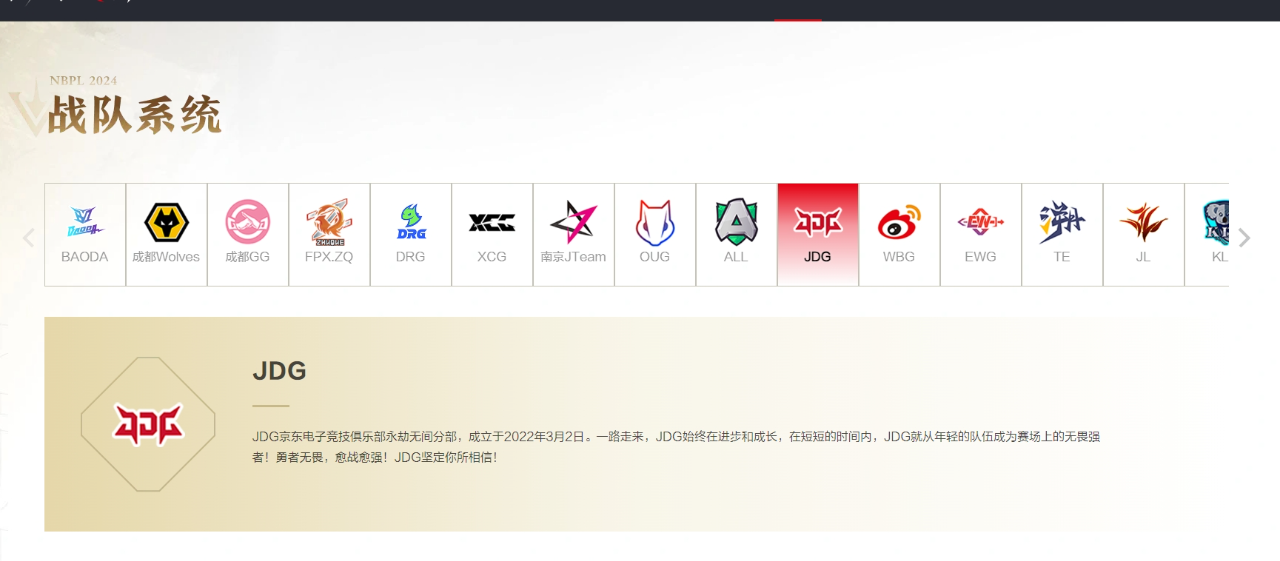Viewport: 1280px width, 561px height.
Task: Show previous teams with left arrow
Action: [28, 237]
